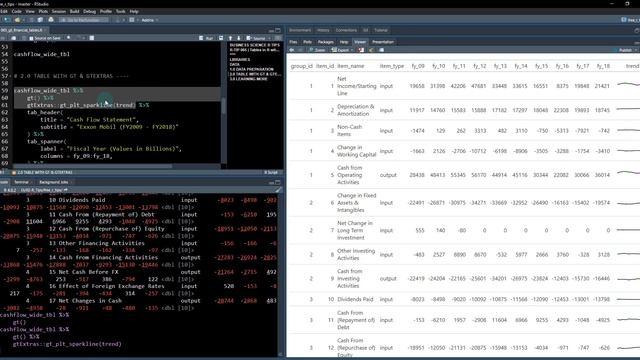This screenshot has width=640, height=360.
Task: Open the Source button dropdown arrow
Action: 269,38
